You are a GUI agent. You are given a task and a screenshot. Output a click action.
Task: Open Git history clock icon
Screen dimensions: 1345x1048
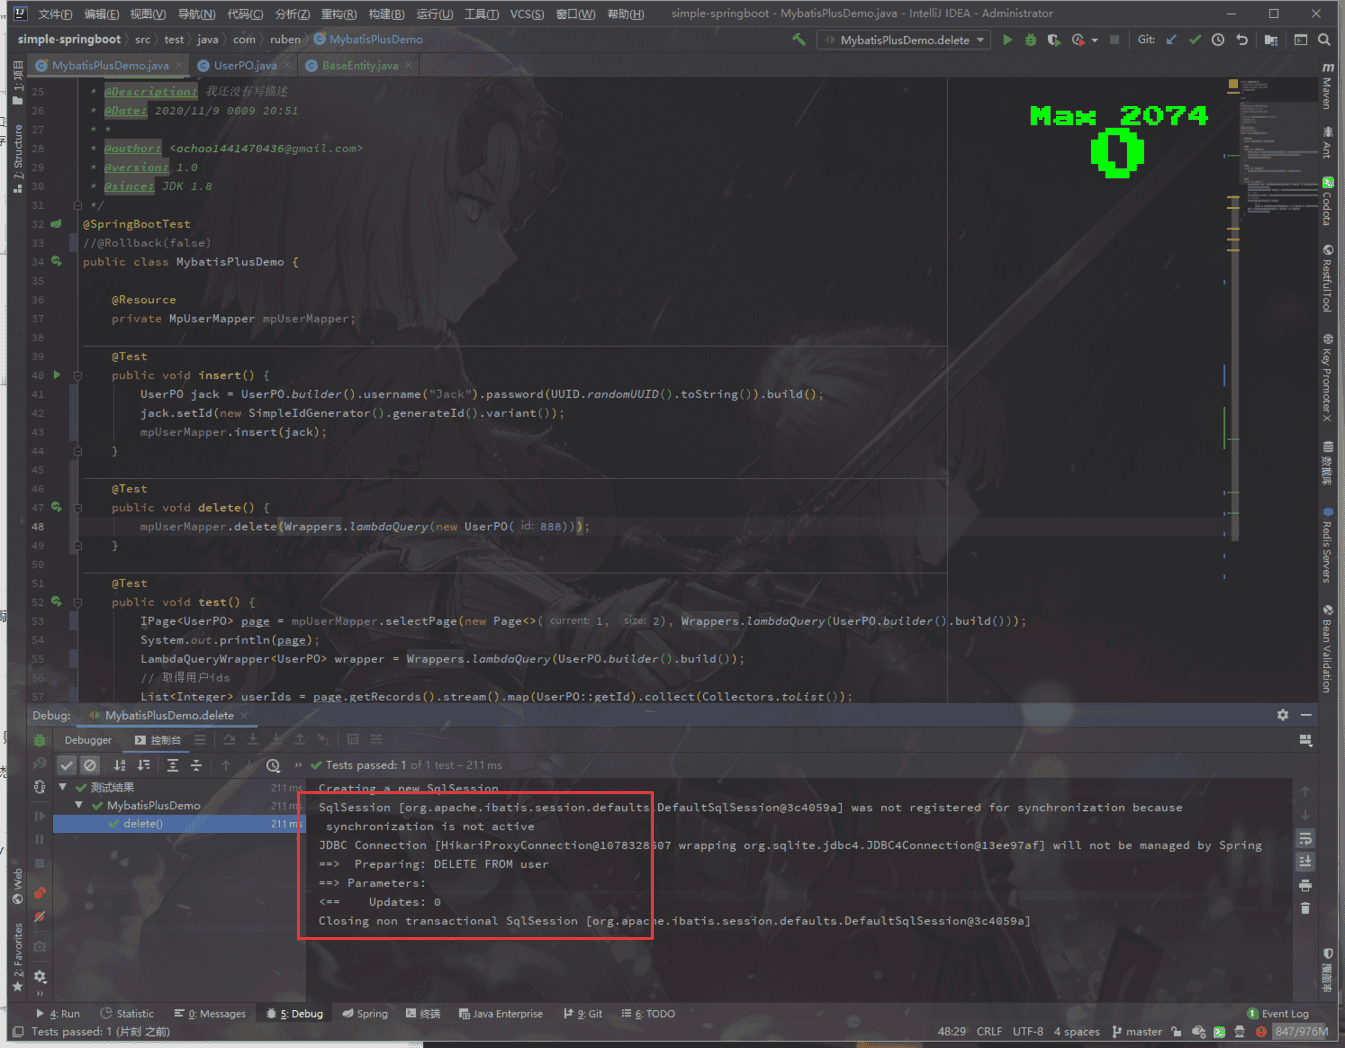point(1218,40)
